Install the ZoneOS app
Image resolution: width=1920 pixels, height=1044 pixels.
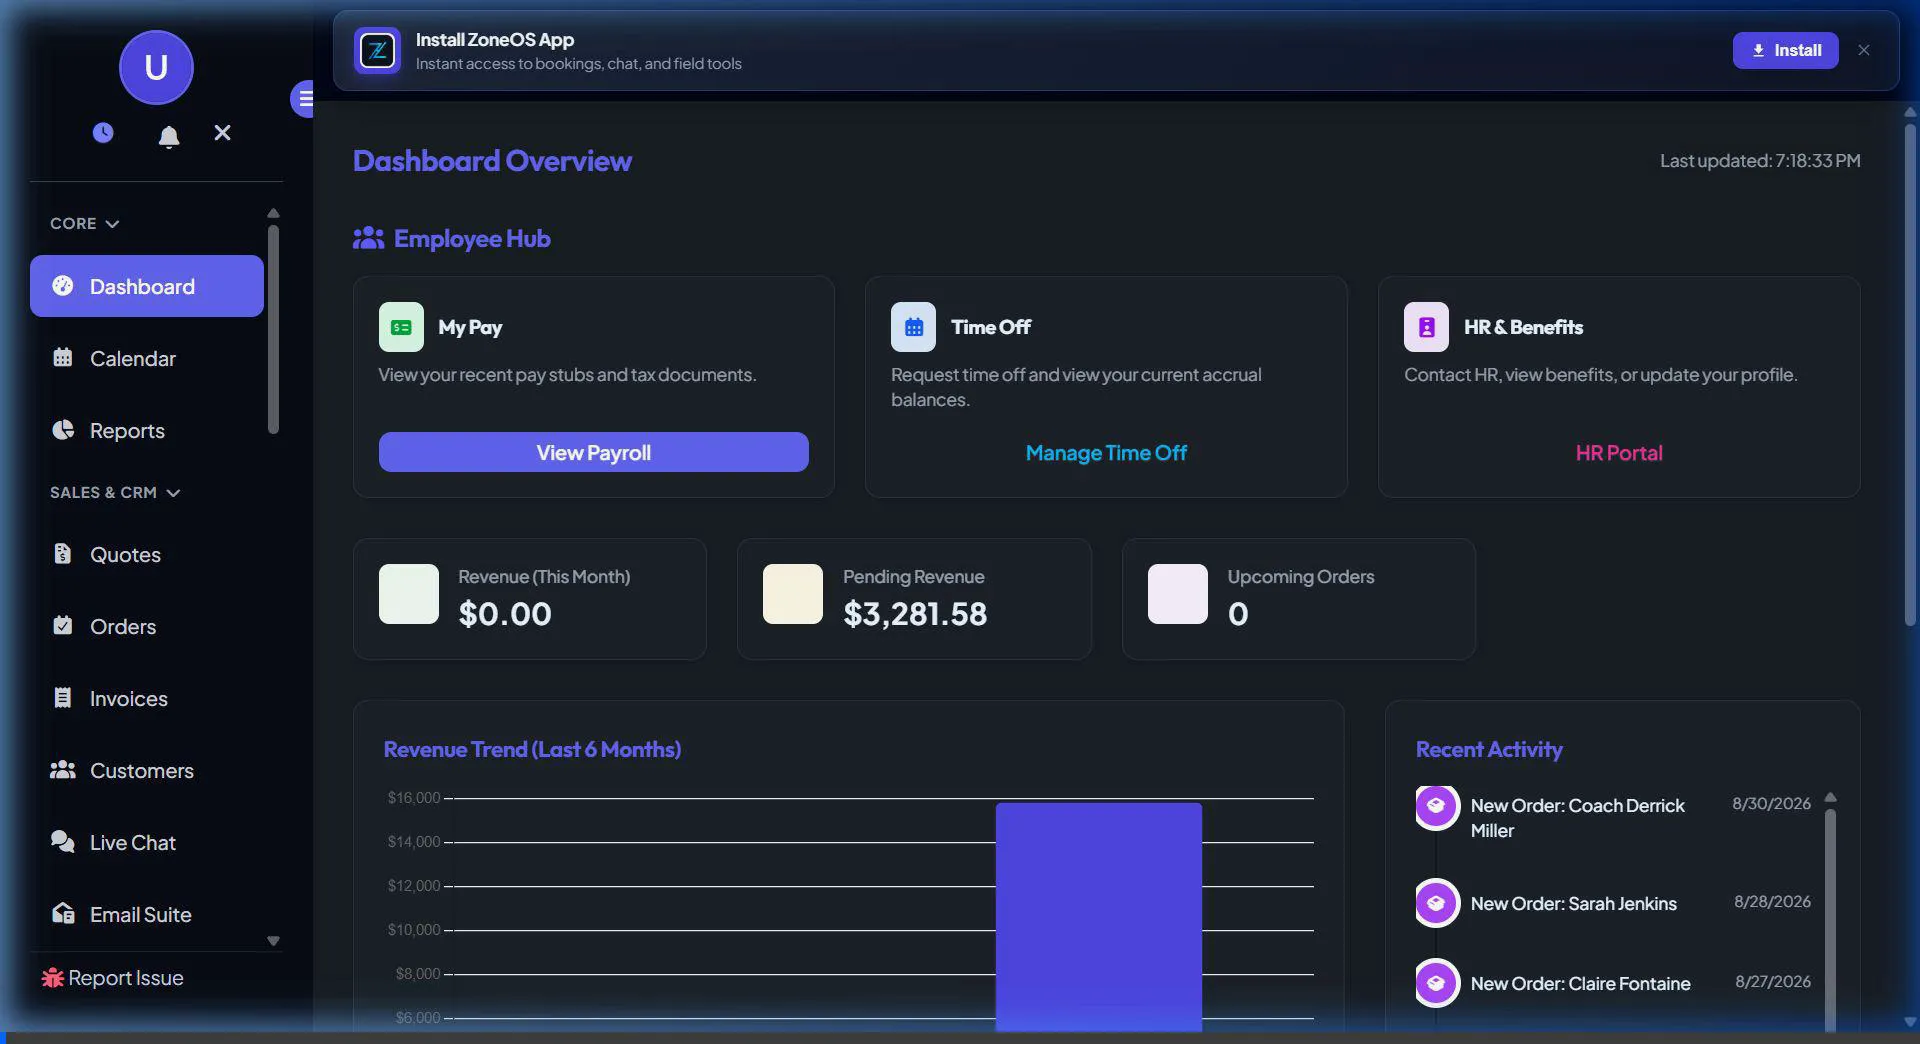(x=1785, y=50)
